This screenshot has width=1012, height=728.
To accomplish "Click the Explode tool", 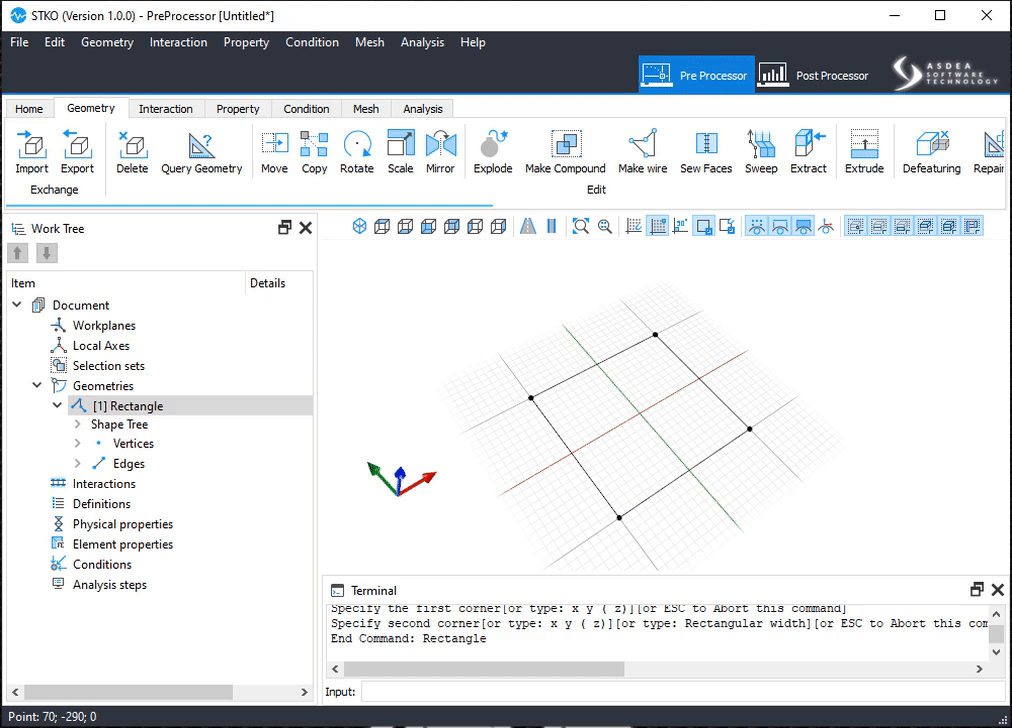I will point(492,152).
